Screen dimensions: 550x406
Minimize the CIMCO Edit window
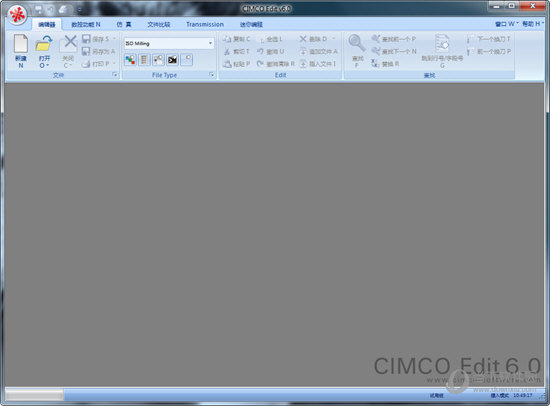pyautogui.click(x=496, y=6)
